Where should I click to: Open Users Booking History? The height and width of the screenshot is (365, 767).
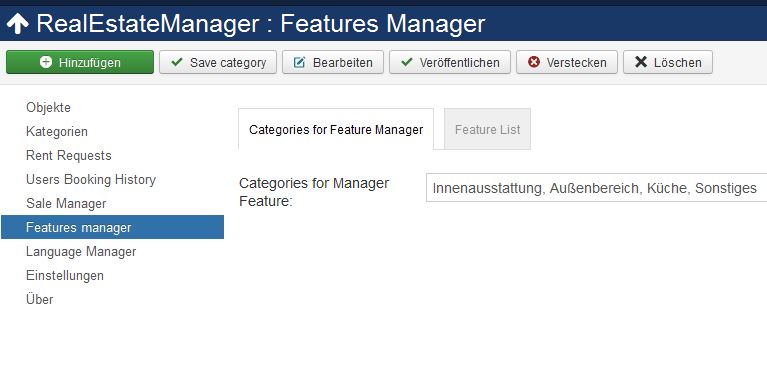click(90, 179)
